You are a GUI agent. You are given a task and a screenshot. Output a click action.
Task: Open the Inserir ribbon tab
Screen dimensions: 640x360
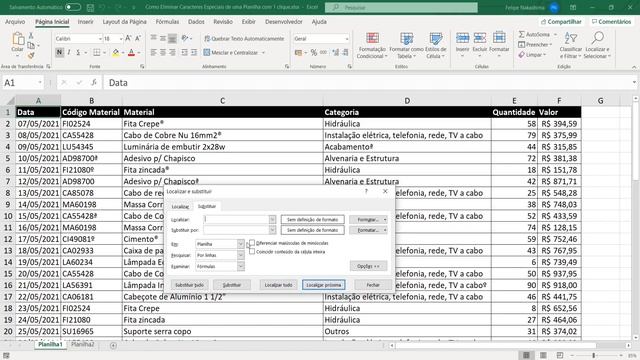tap(85, 22)
